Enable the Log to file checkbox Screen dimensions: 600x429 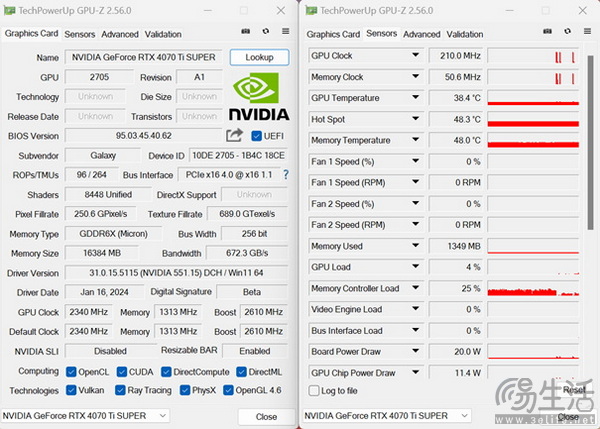pos(314,391)
